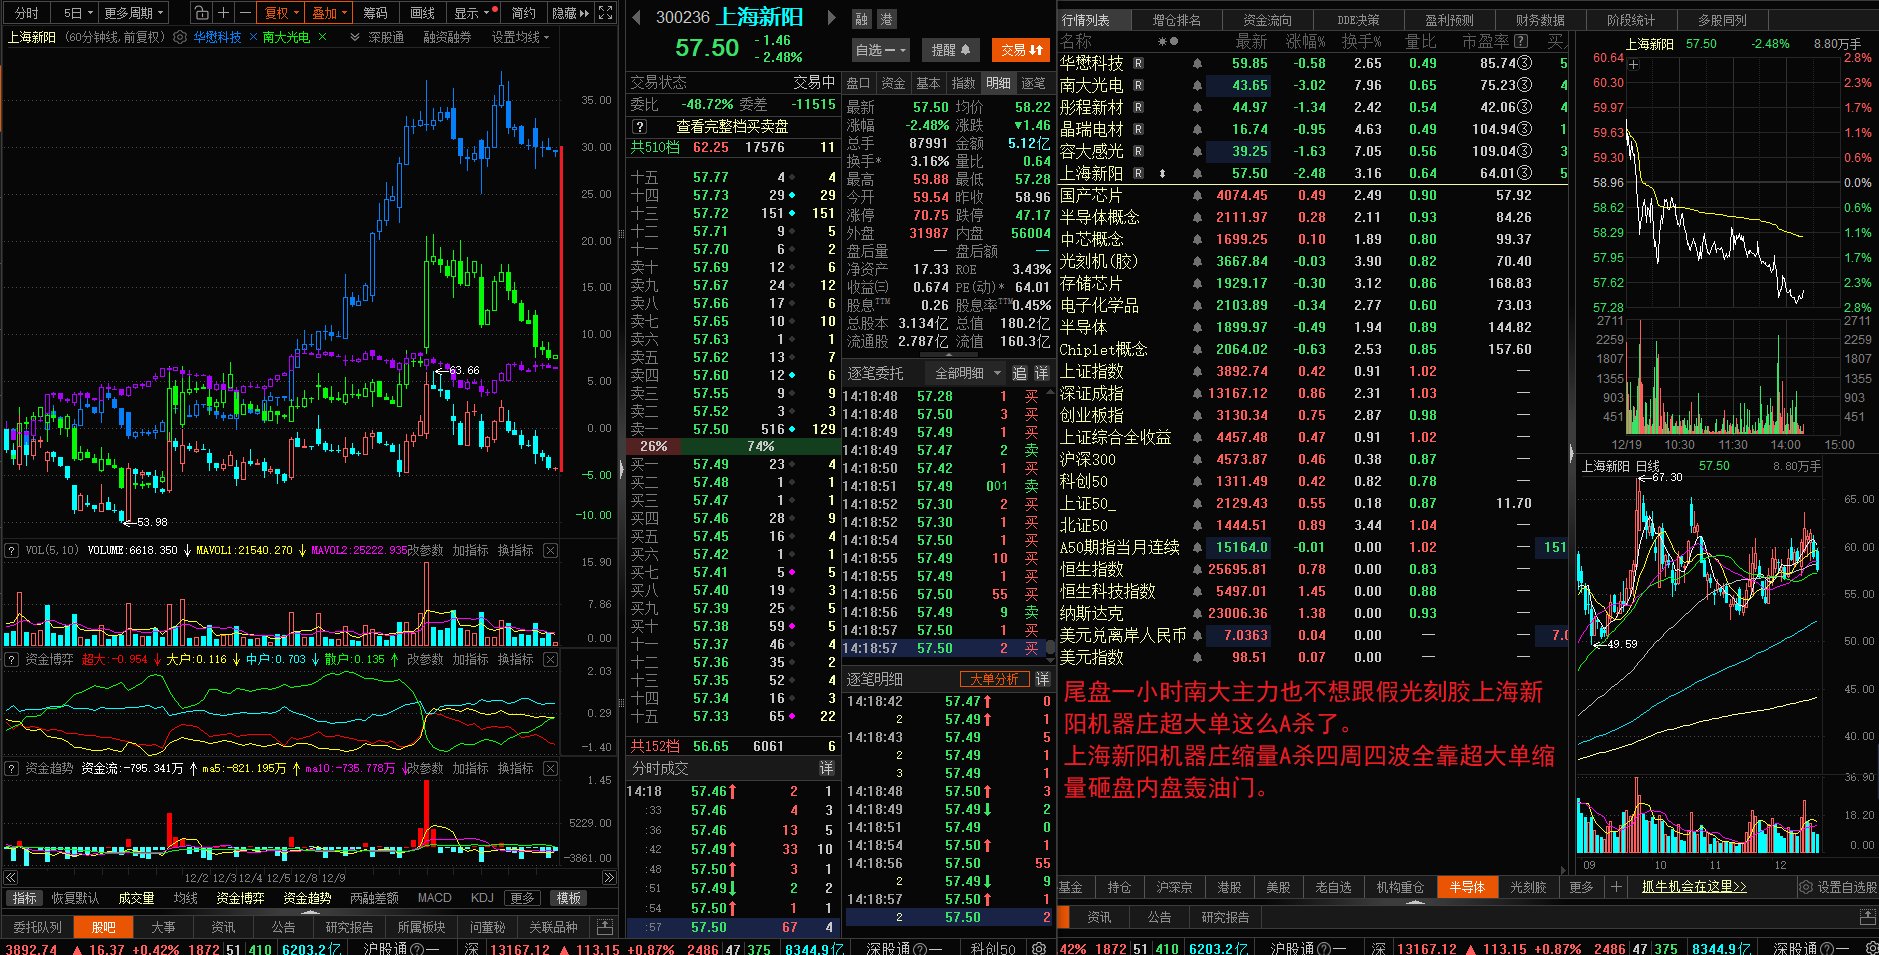Viewport: 1879px width, 955px height.
Task: Close the VOL indicator panel
Action: pyautogui.click(x=550, y=550)
